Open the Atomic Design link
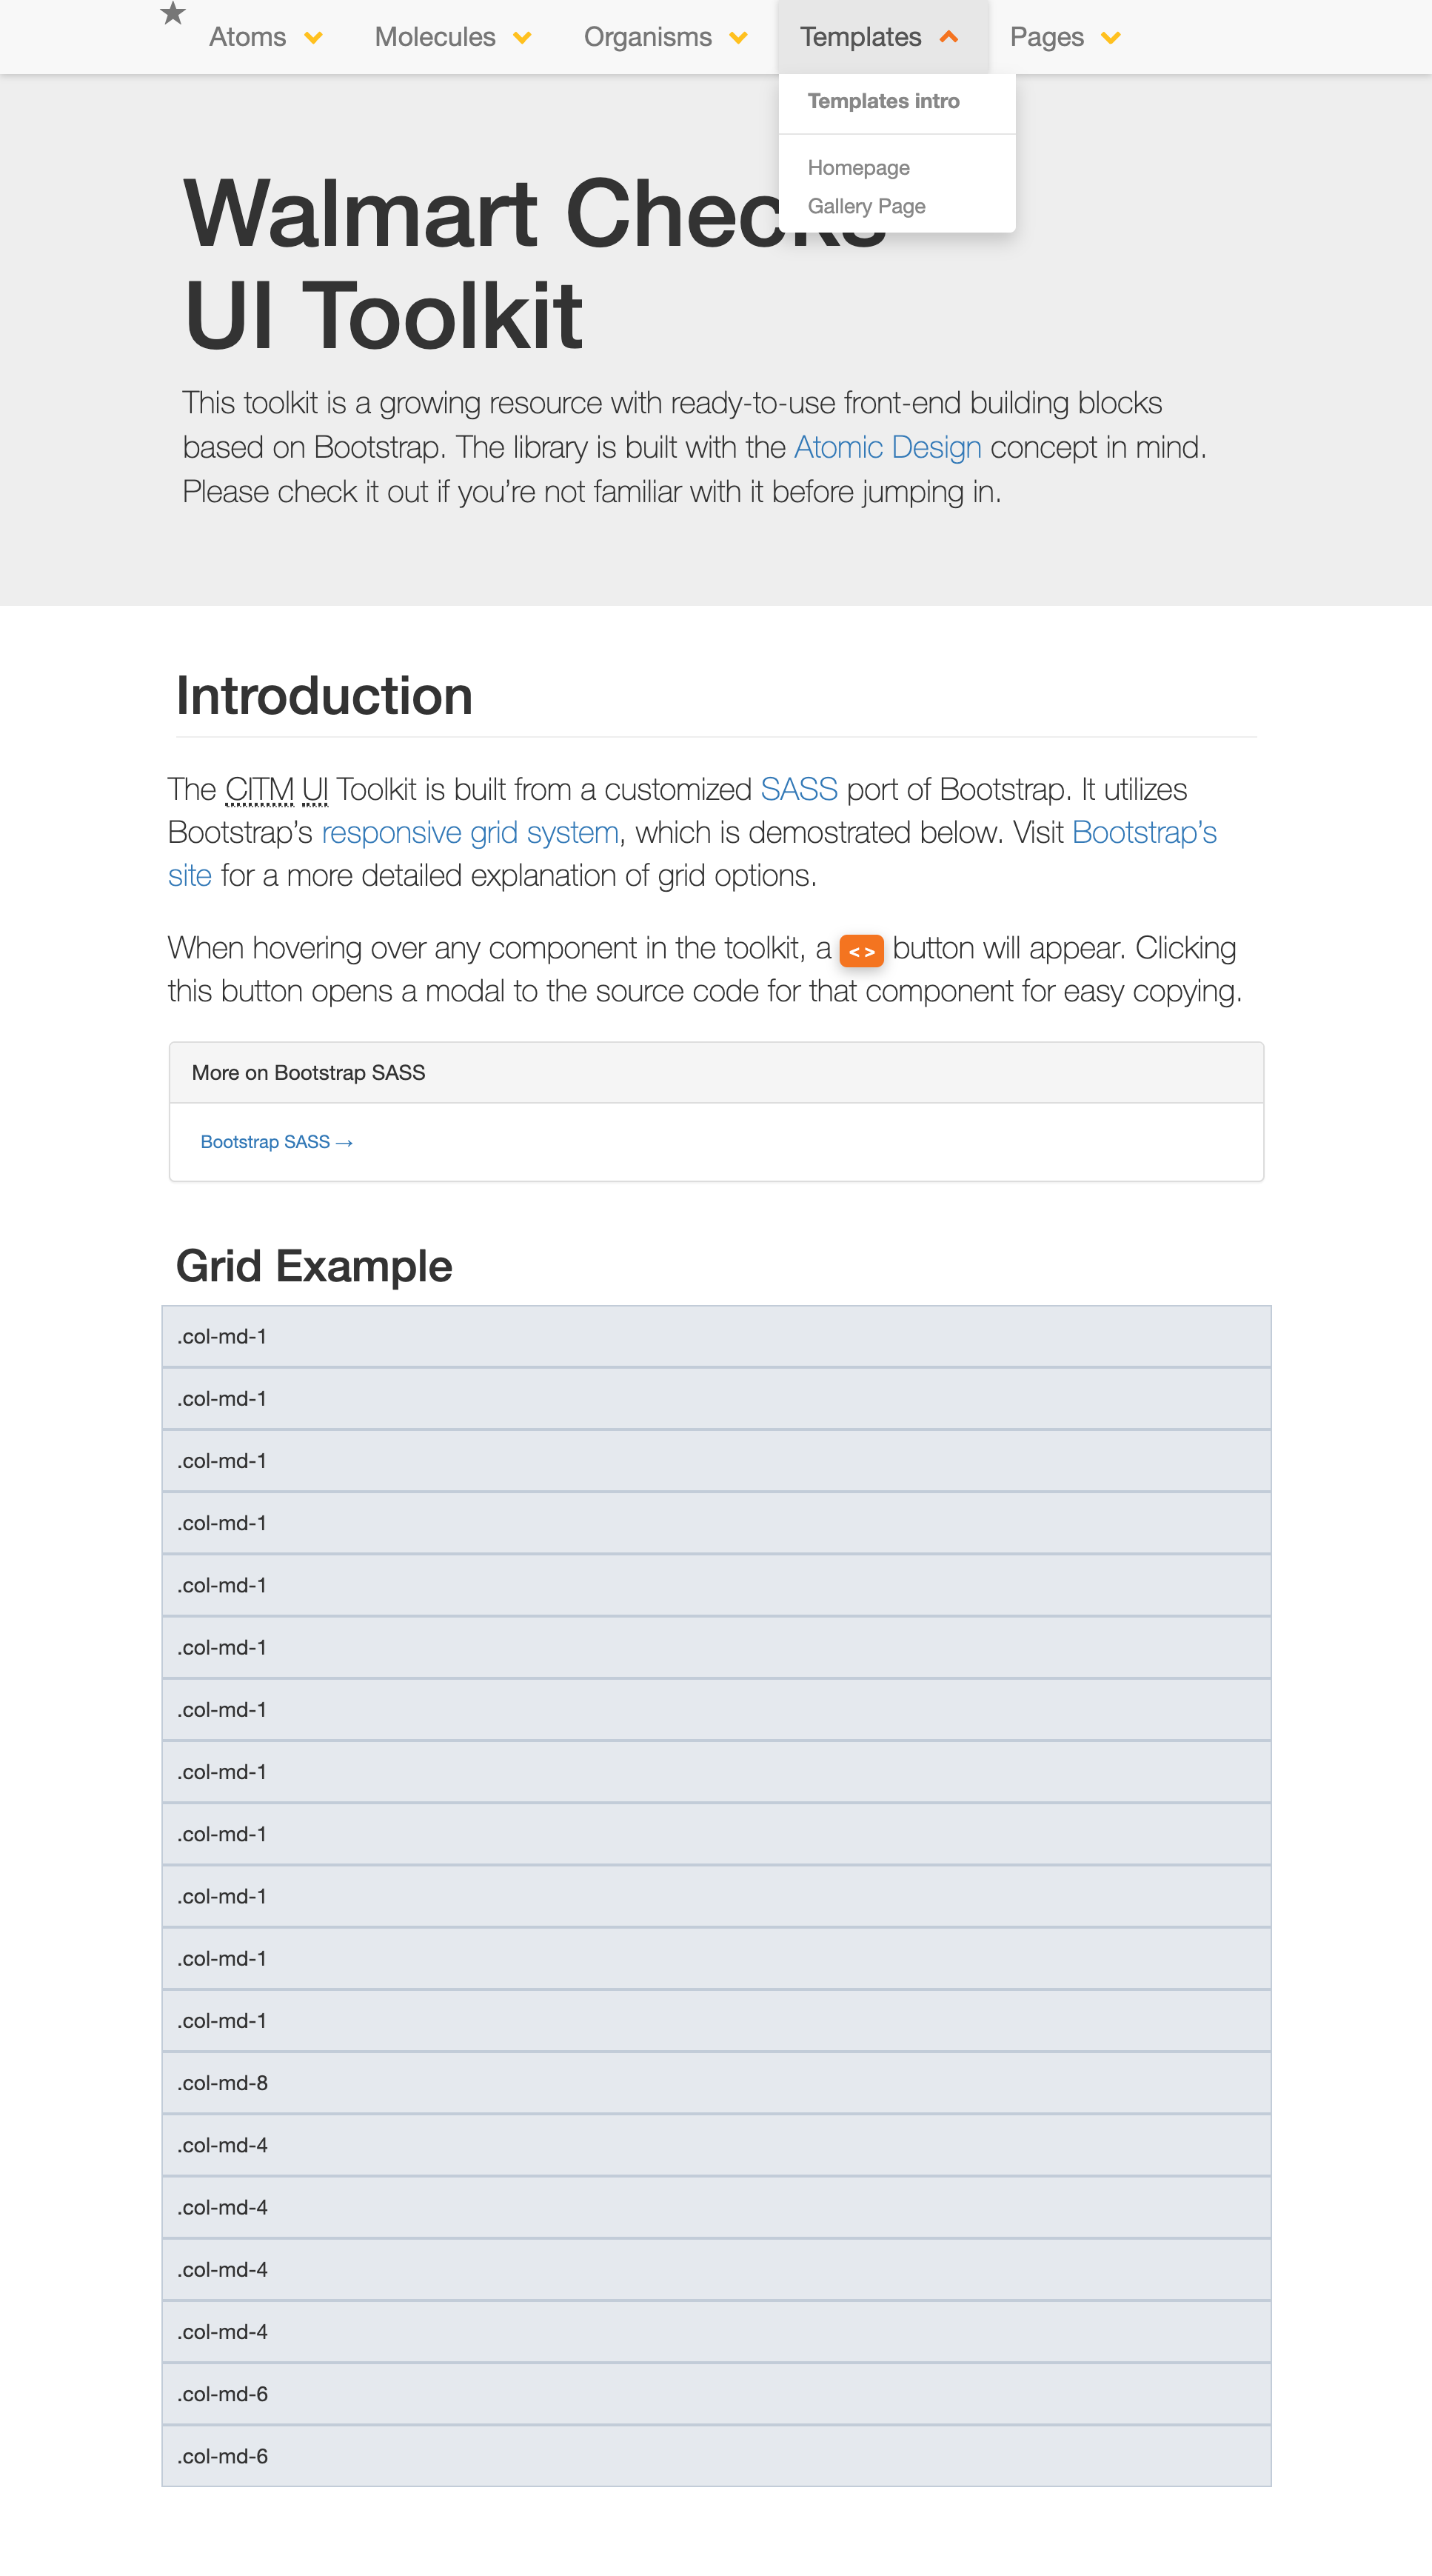 [x=887, y=447]
